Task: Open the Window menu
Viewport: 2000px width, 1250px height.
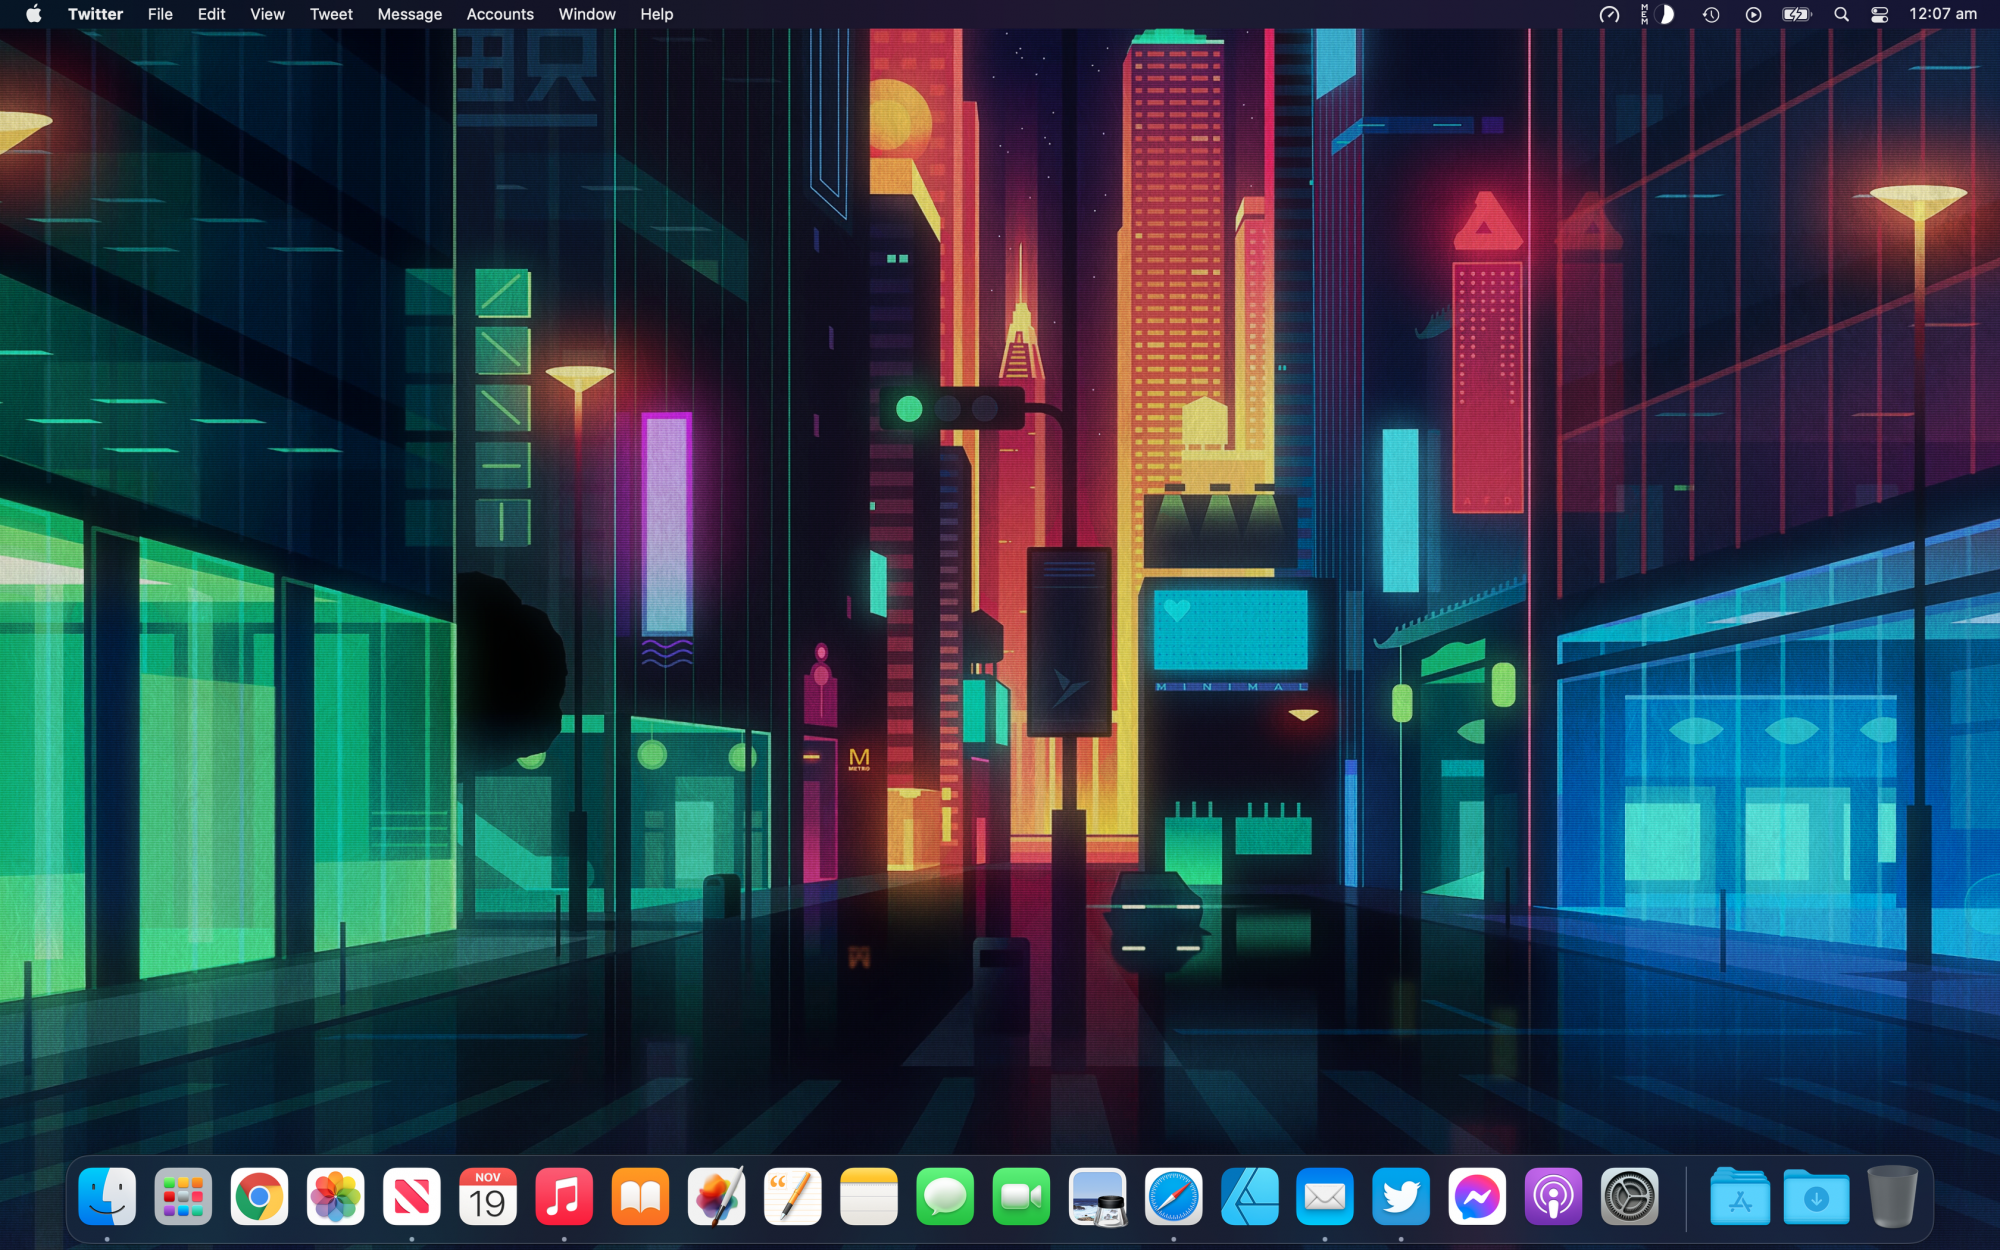Action: pyautogui.click(x=587, y=14)
